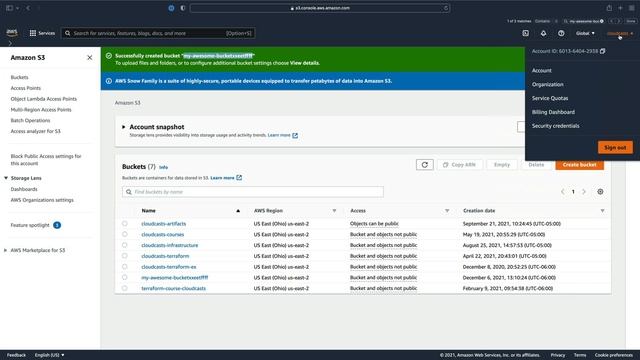Click the browser back arrow
Image resolution: width=640 pixels, height=360 pixels.
[28, 8]
